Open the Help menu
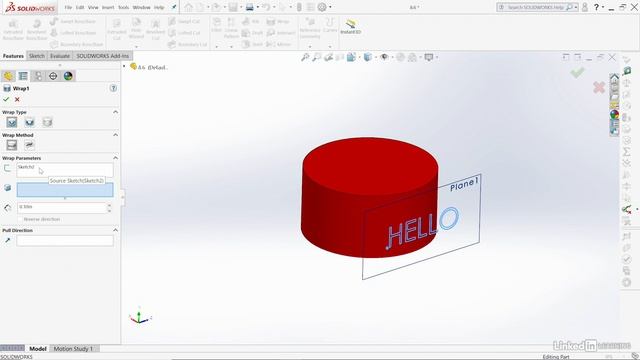Viewport: 640px width, 360px height. click(159, 7)
